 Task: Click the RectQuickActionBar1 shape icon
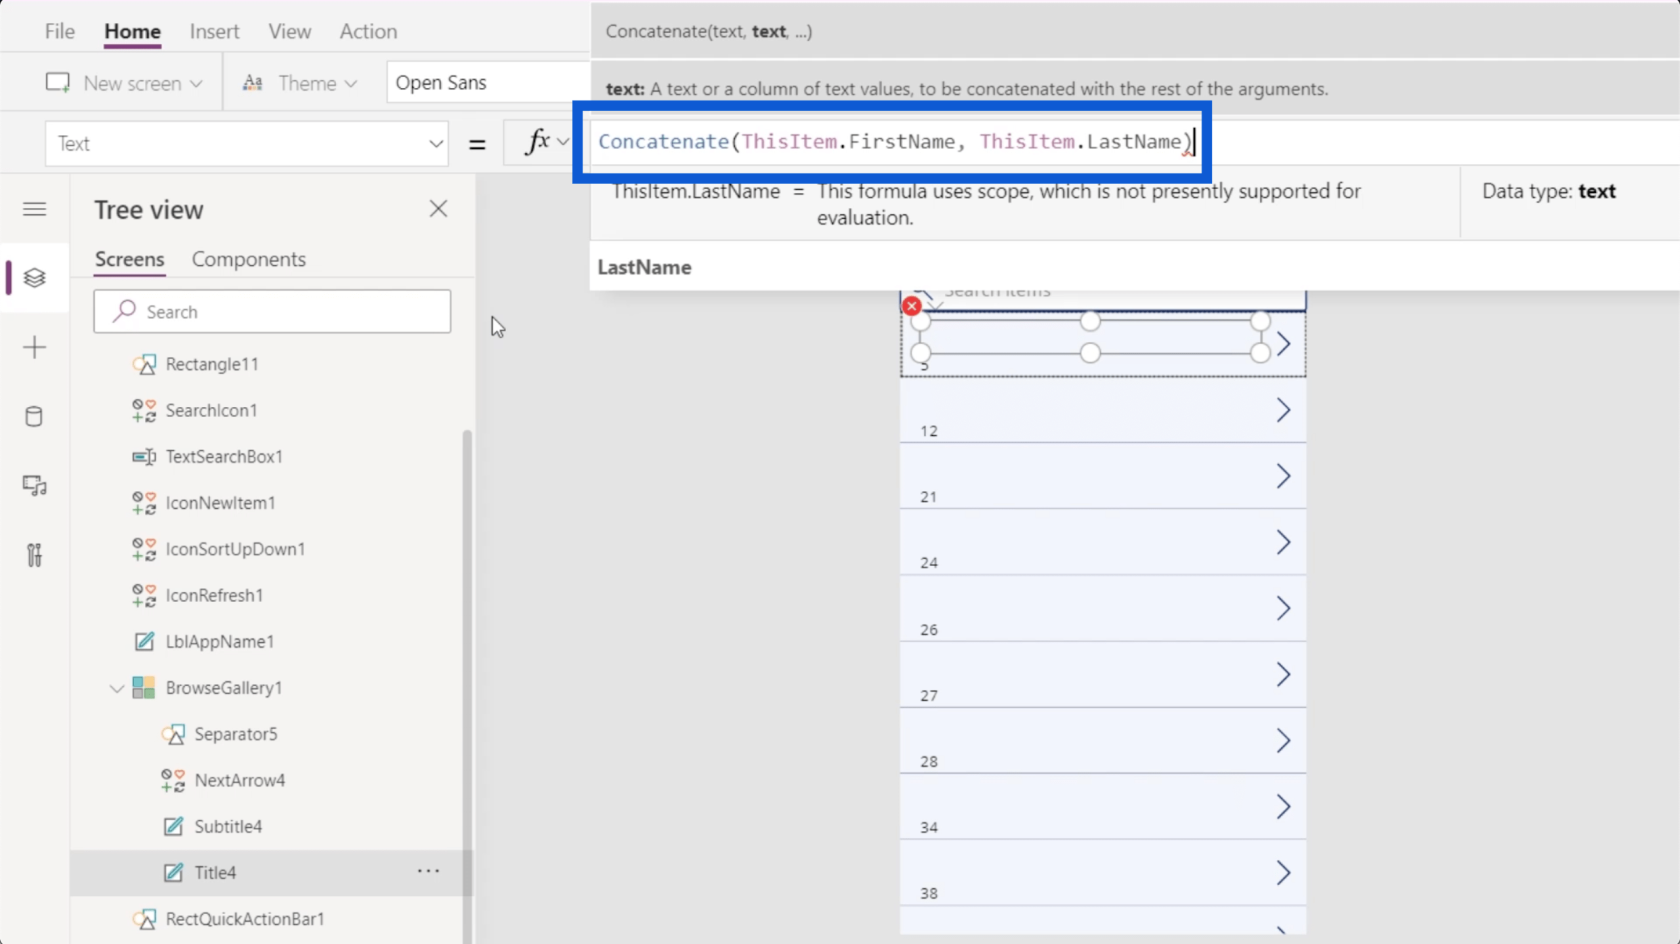(144, 918)
